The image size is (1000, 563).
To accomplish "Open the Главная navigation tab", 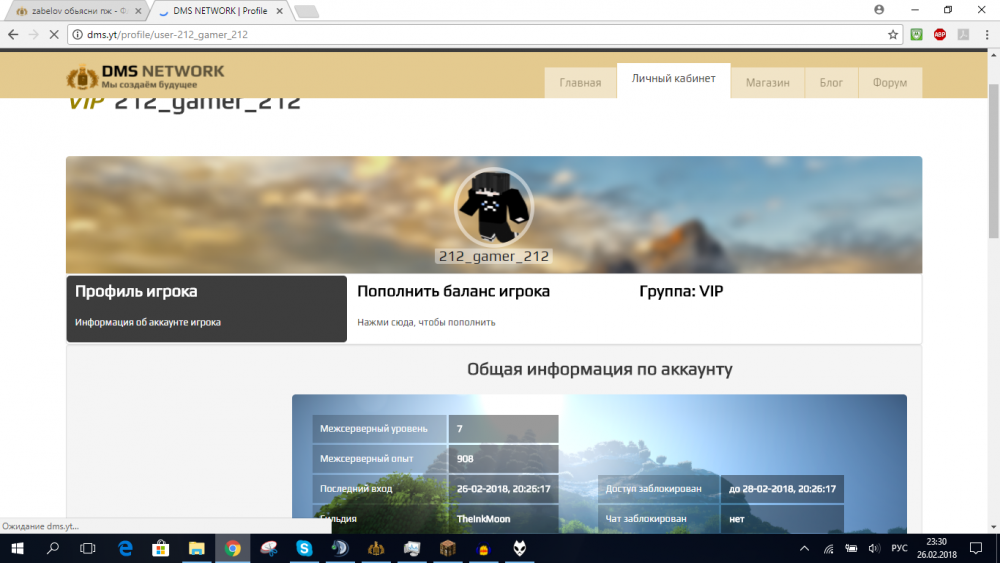I will point(580,82).
